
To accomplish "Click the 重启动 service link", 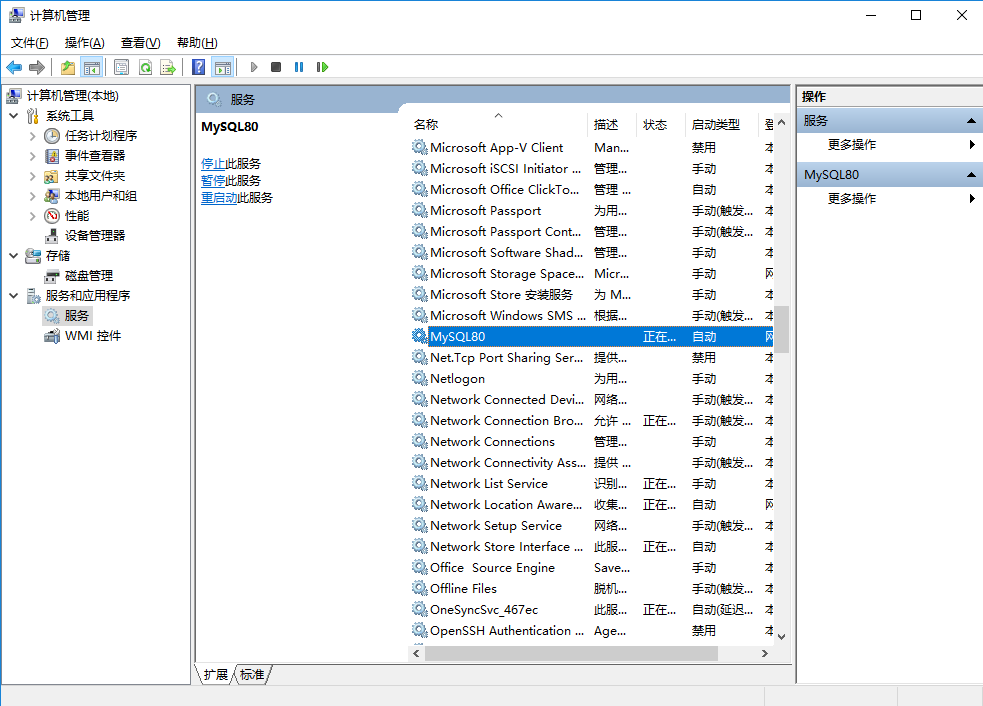I will [219, 198].
